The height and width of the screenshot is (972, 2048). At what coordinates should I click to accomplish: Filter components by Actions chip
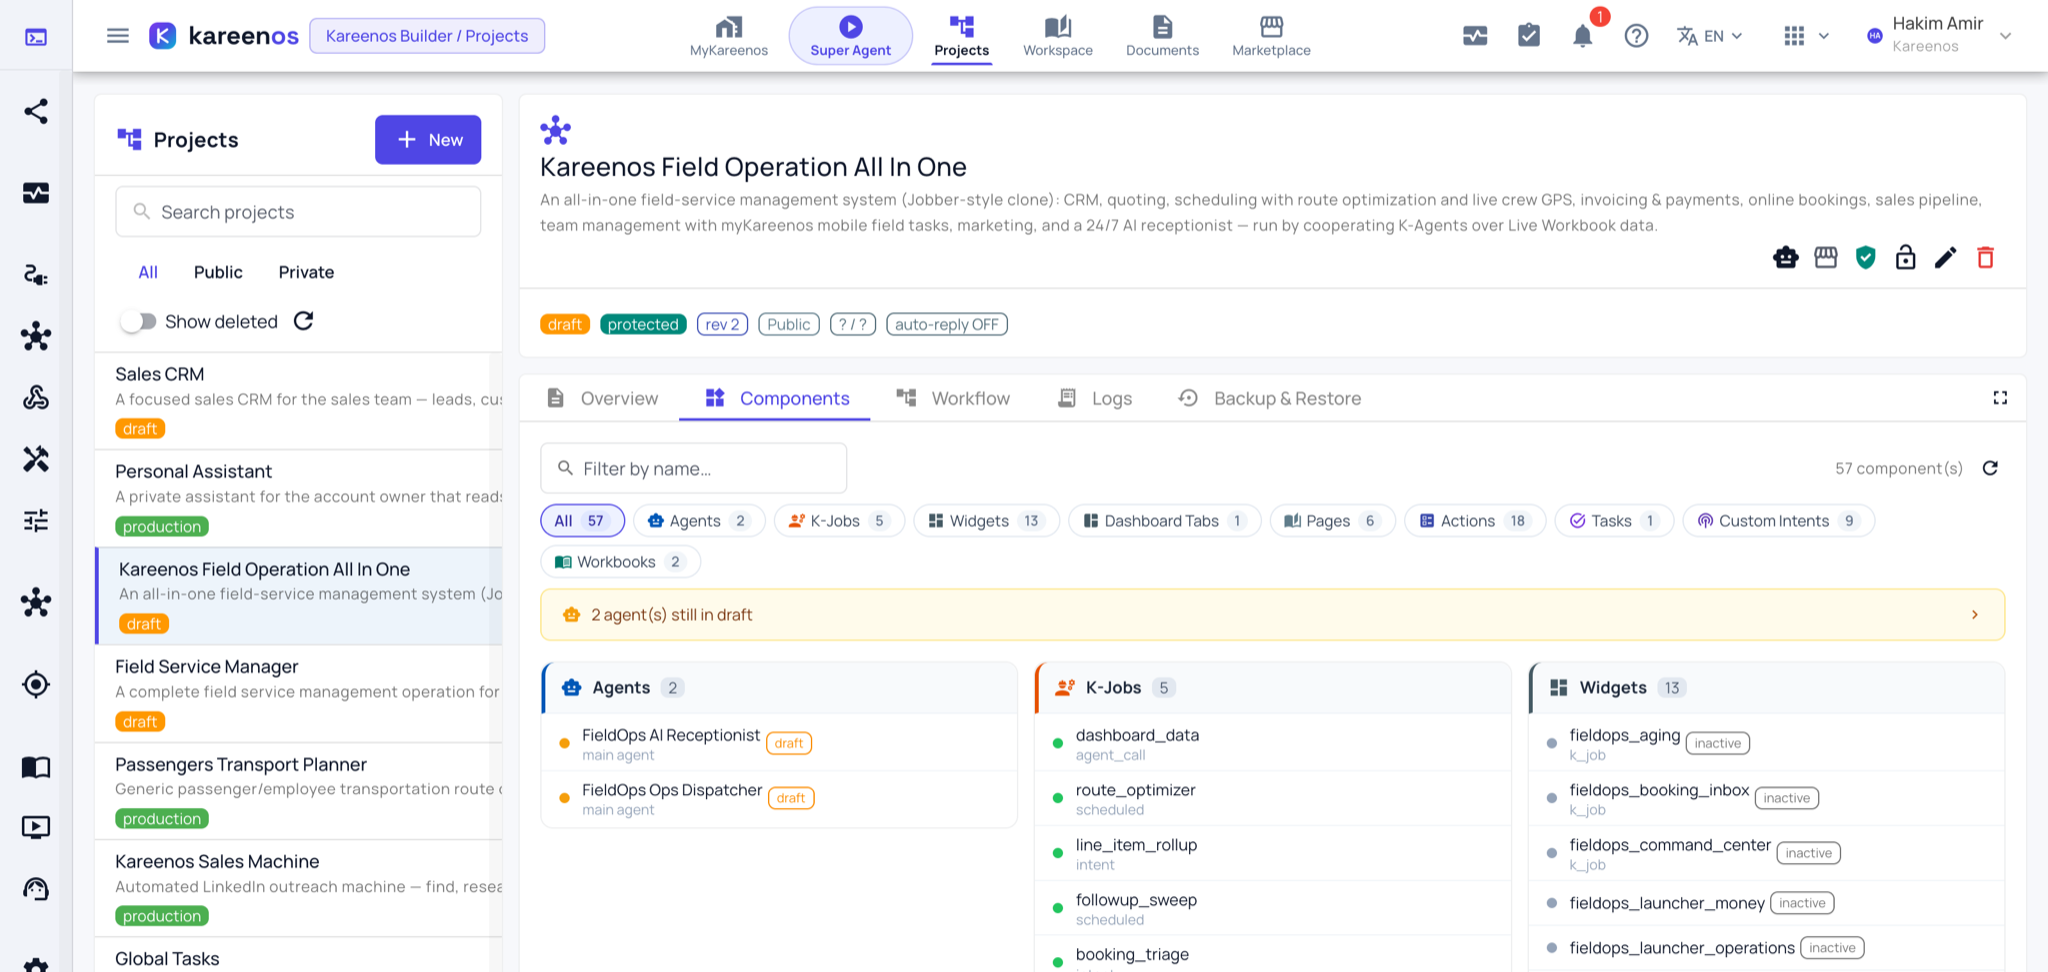tap(1475, 521)
